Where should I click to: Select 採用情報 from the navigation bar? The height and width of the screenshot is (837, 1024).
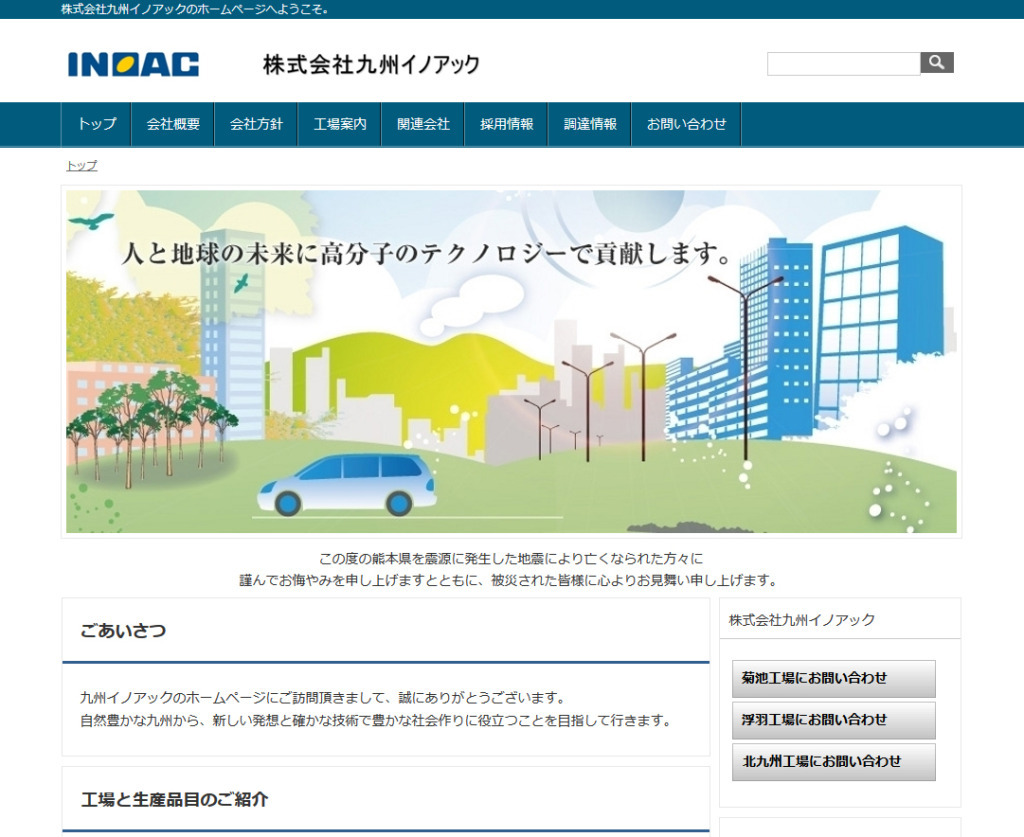click(x=506, y=124)
